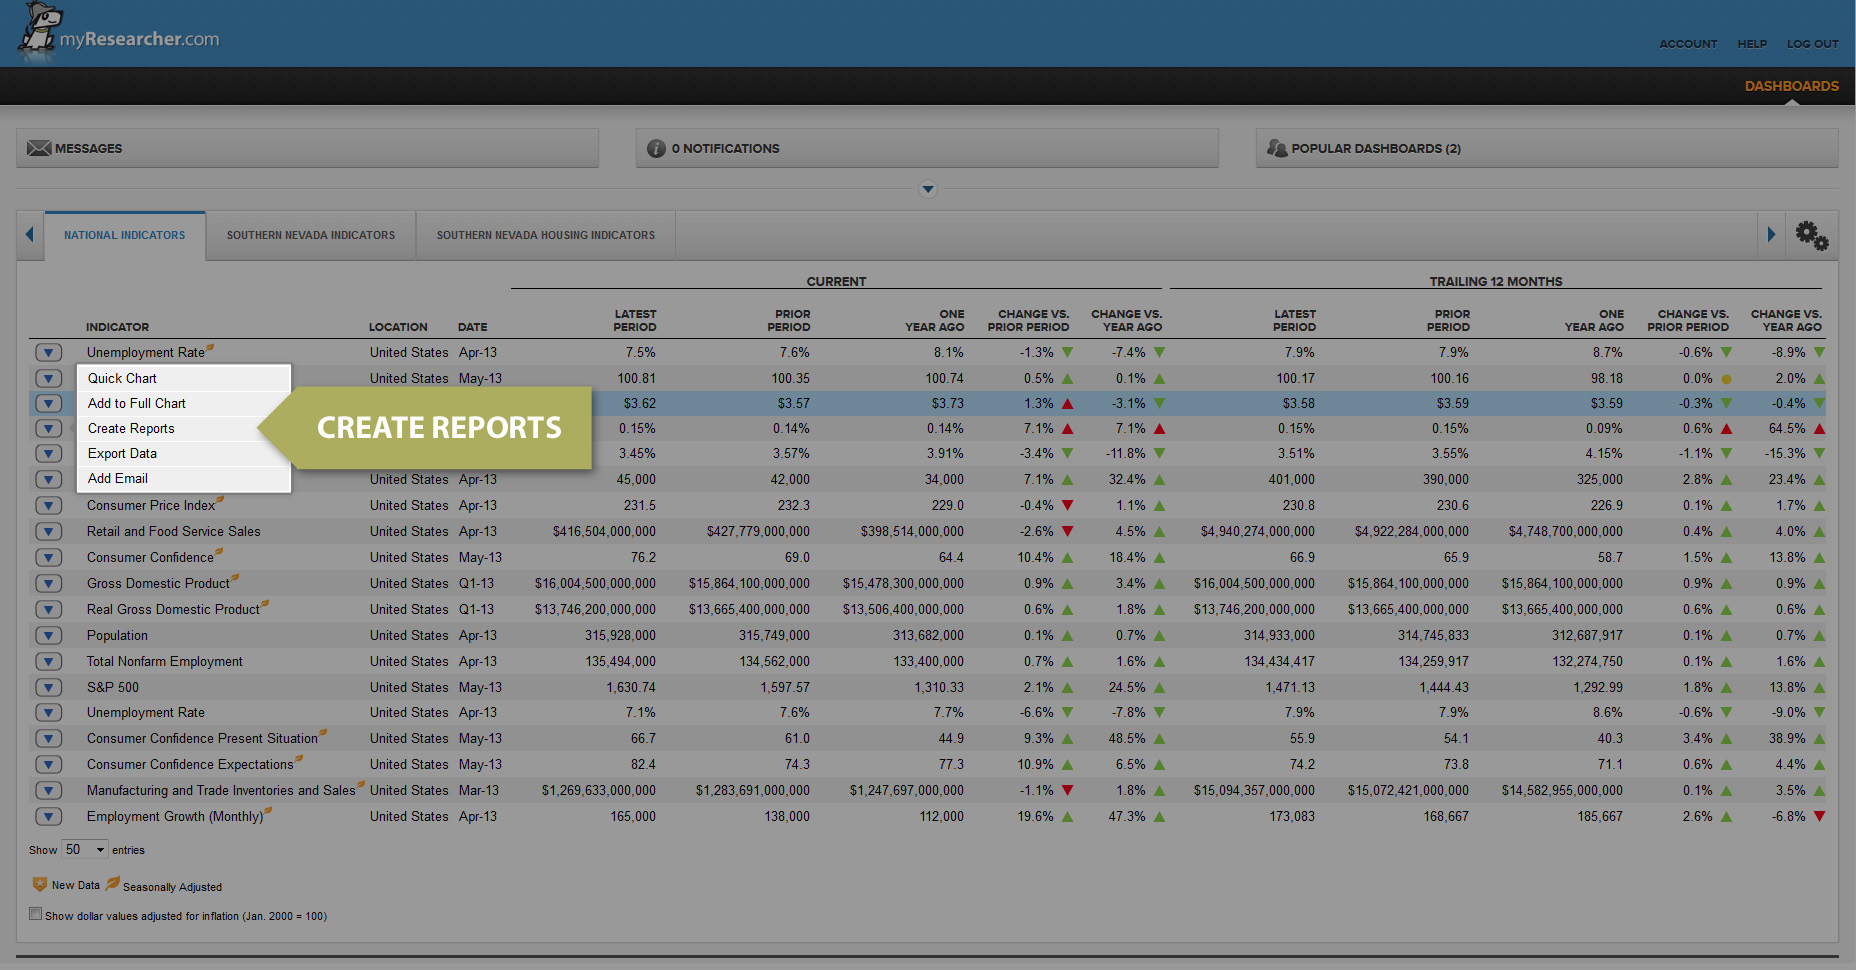Sort by the Location column header
The image size is (1856, 970).
pos(398,327)
